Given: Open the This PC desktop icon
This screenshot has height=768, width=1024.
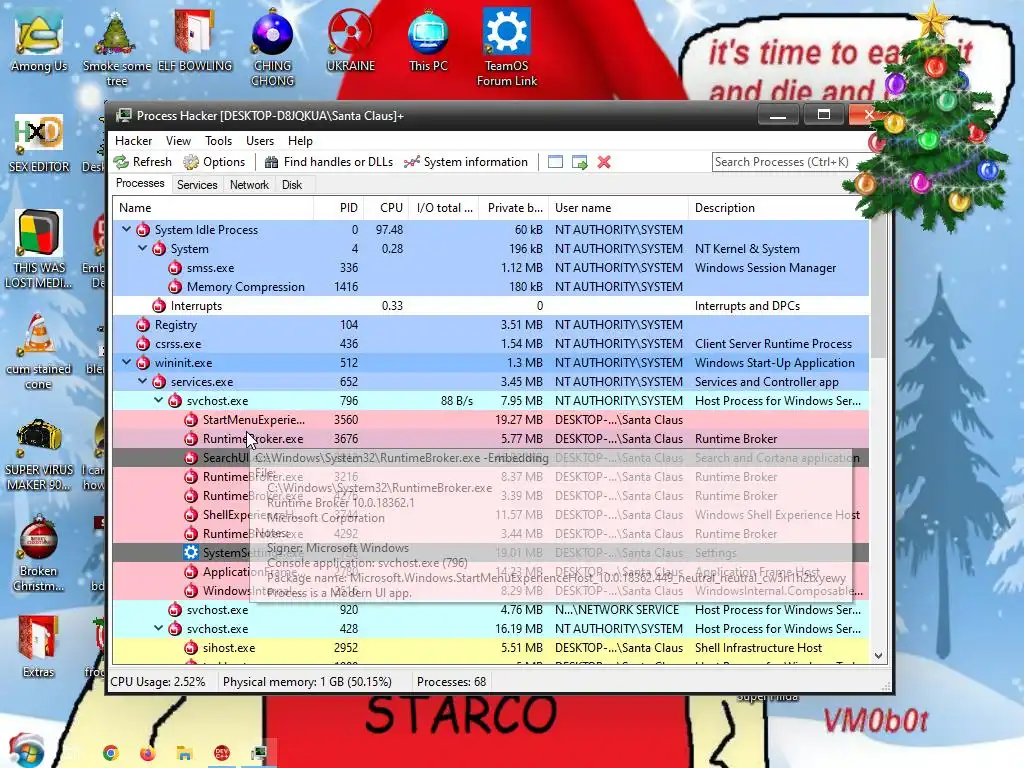Looking at the screenshot, I should 428,42.
